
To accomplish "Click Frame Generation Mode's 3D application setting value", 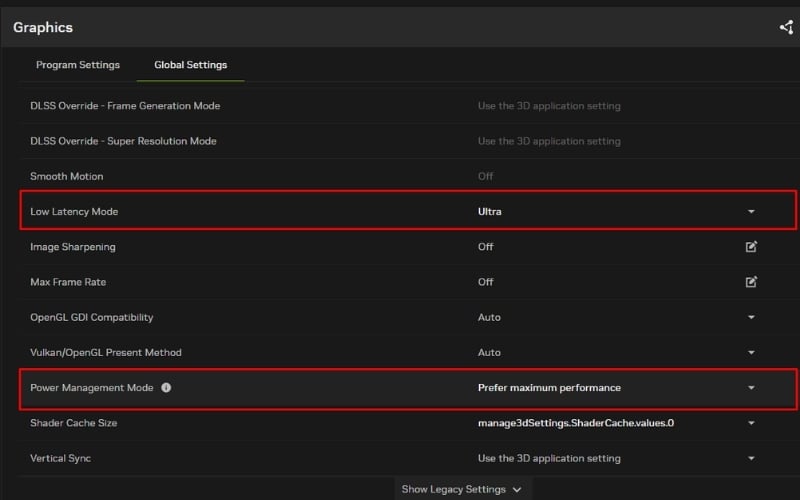I will point(549,106).
